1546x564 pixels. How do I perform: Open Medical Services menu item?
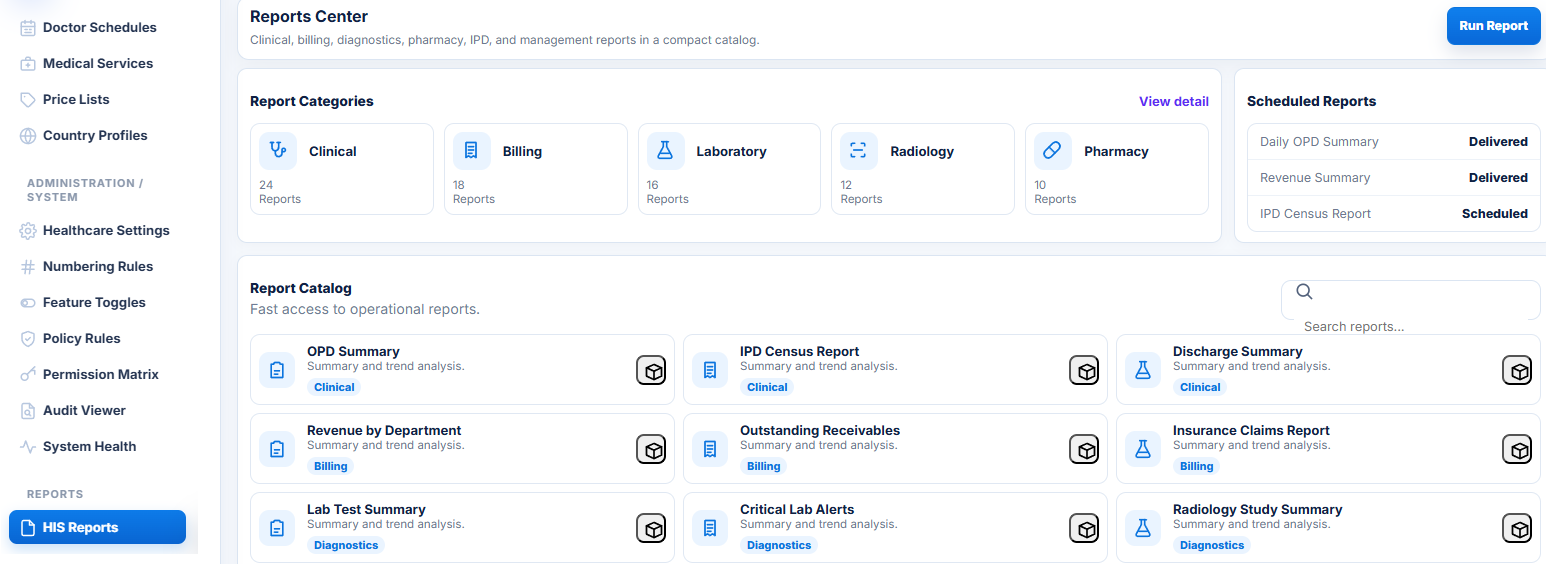click(x=98, y=63)
